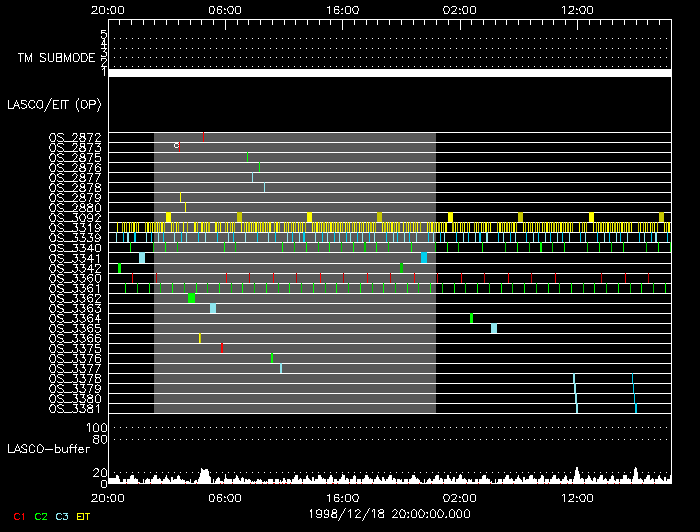The image size is (700, 532).
Task: Click the green marker in the OS_3364 row
Action: coord(471,318)
